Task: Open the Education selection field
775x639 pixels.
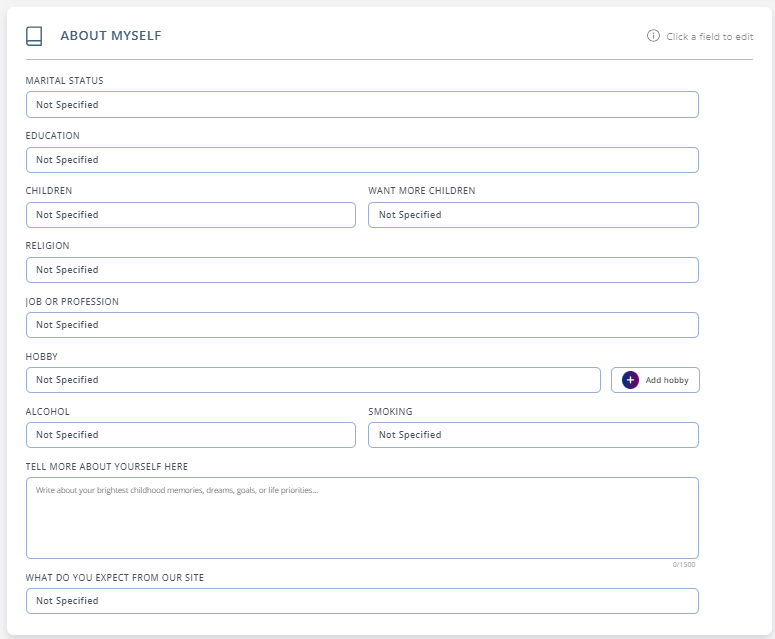Action: [x=362, y=160]
